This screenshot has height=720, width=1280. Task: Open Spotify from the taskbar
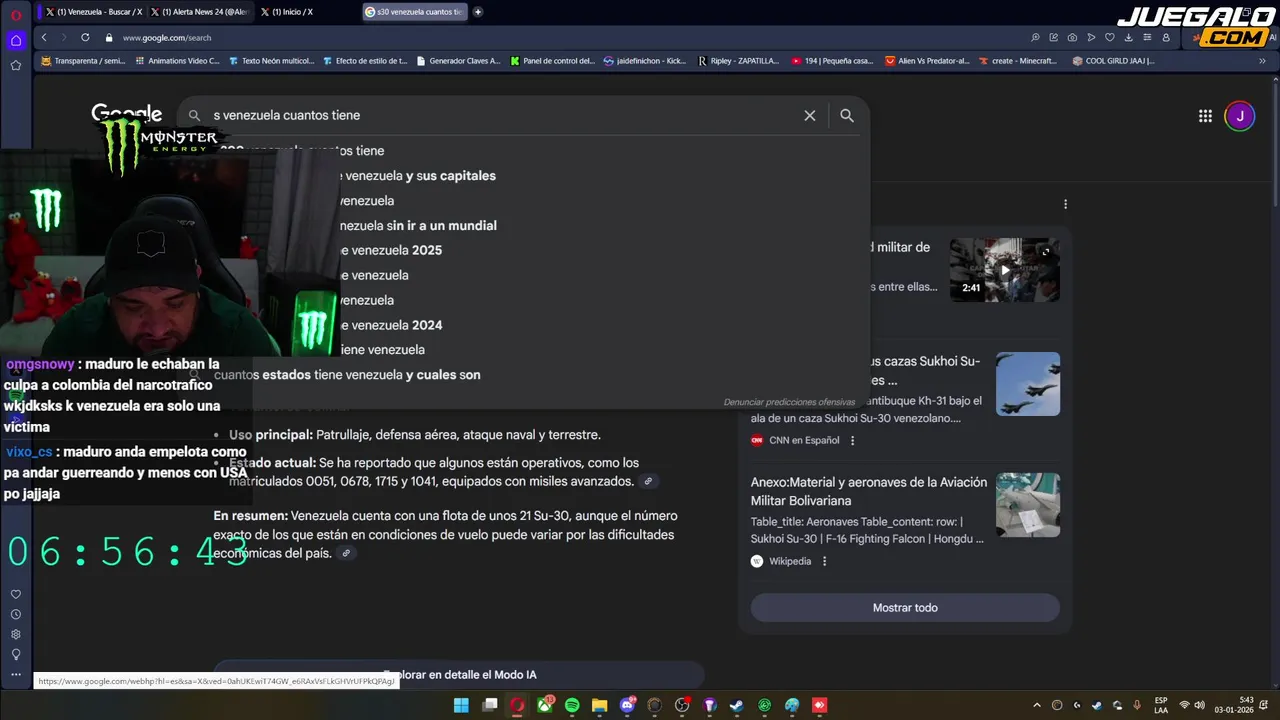click(x=572, y=705)
